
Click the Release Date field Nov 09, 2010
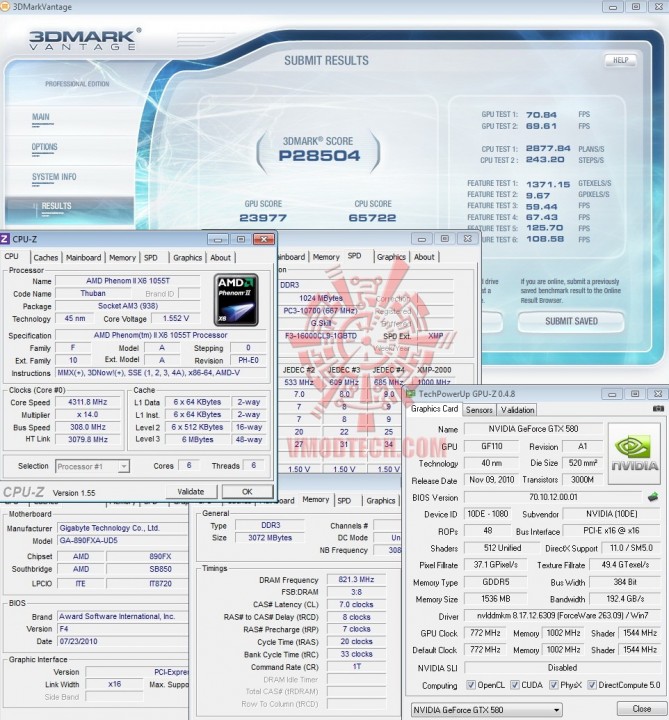pyautogui.click(x=492, y=480)
